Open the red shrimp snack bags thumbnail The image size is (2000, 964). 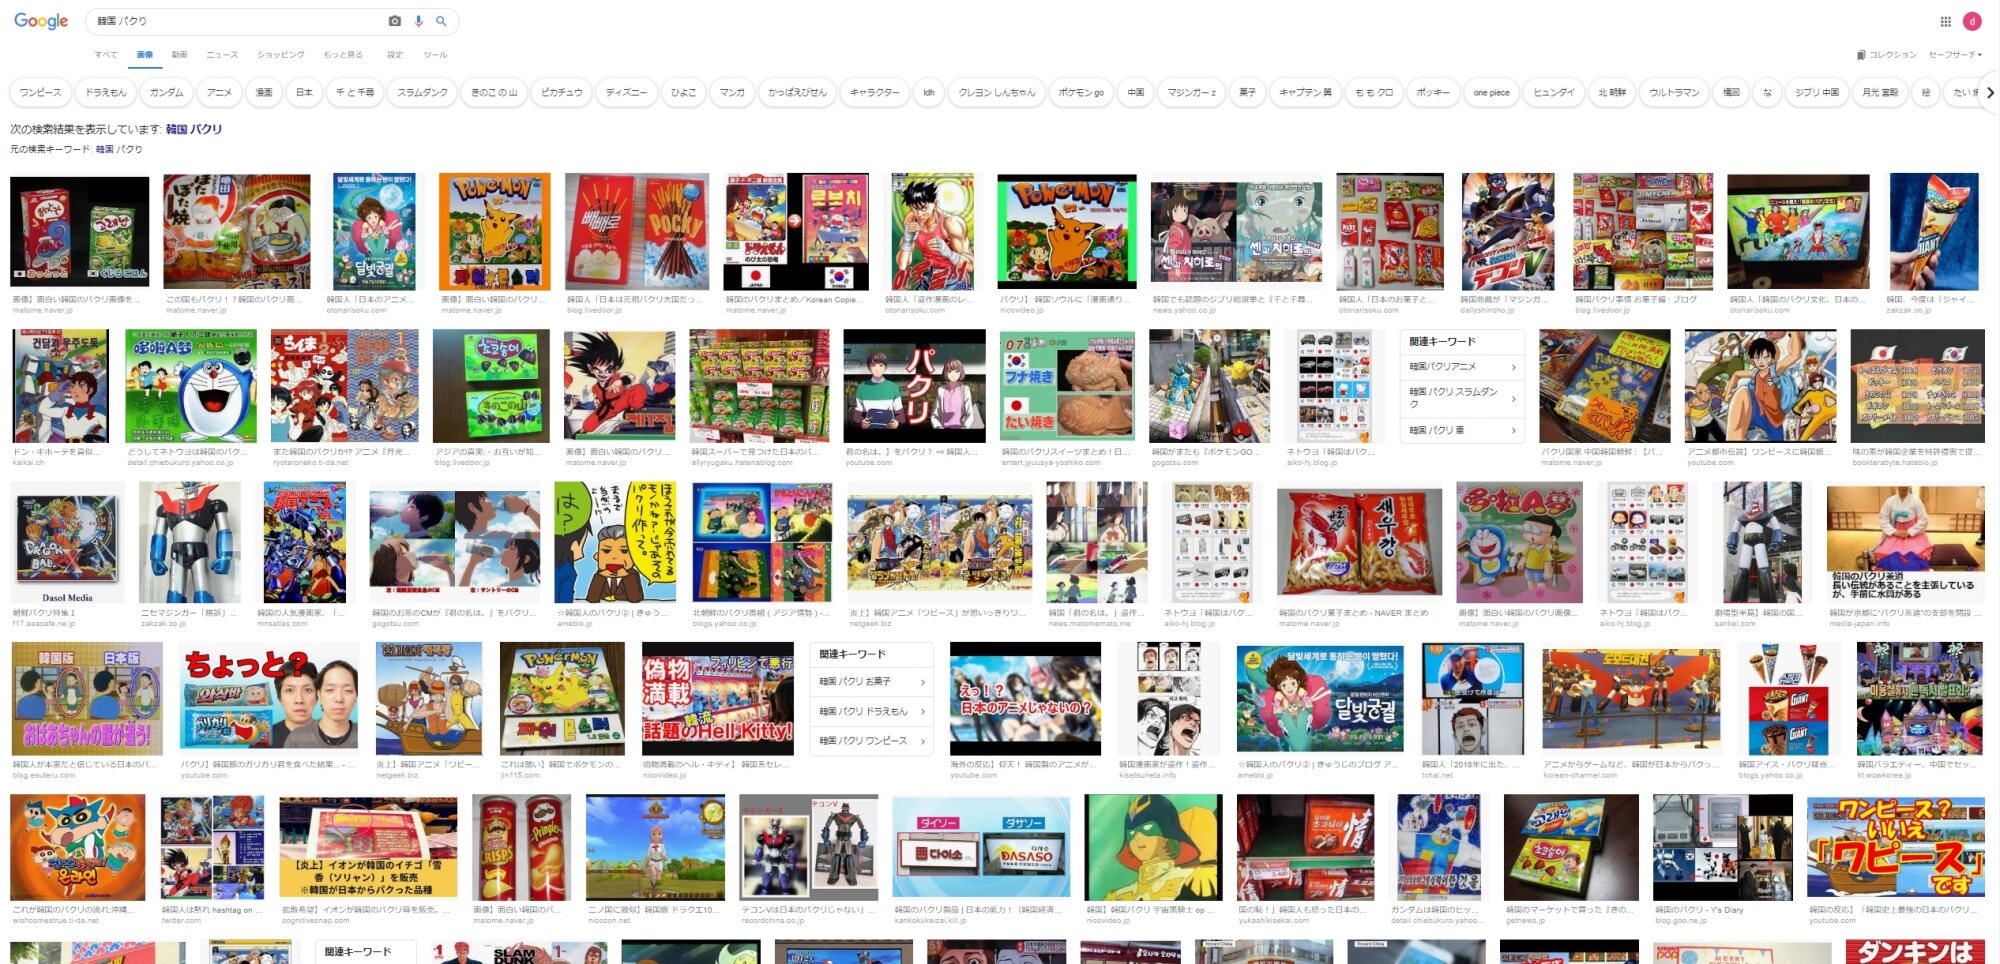tap(1359, 543)
